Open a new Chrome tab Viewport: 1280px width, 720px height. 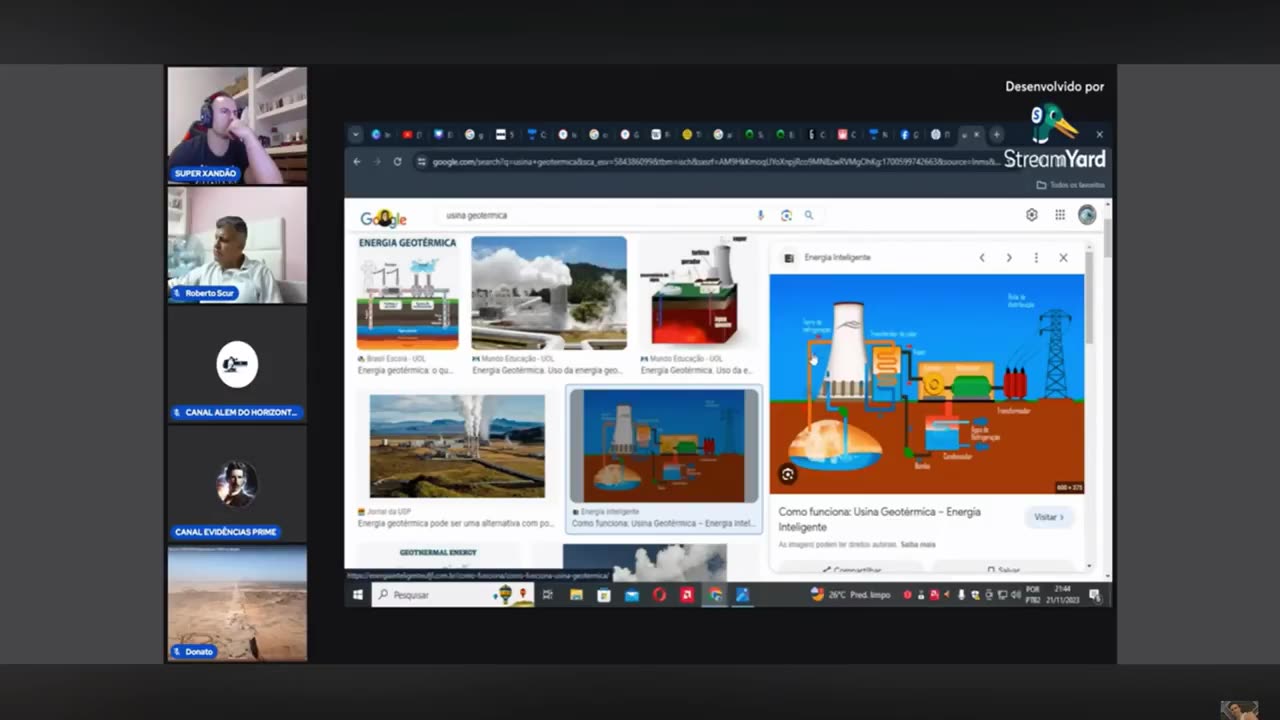[996, 134]
